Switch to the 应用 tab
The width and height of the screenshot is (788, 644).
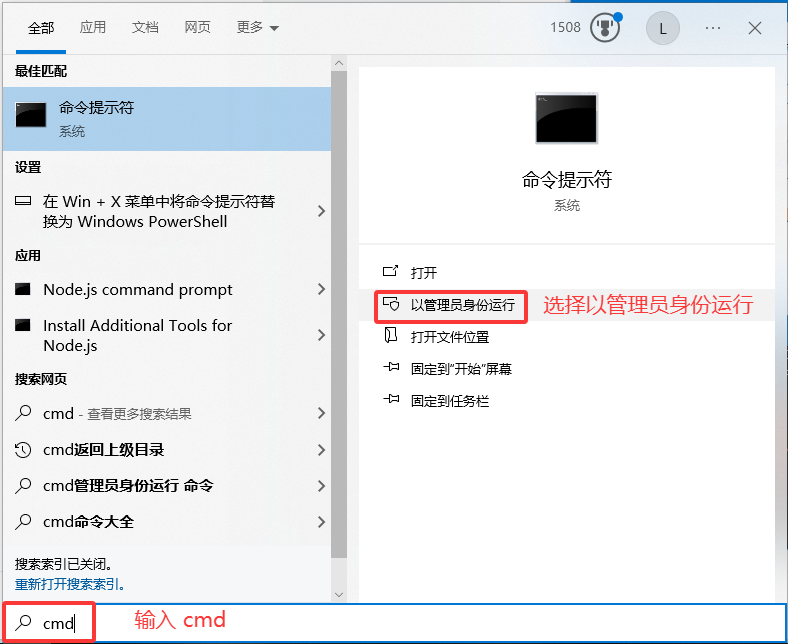(92, 27)
